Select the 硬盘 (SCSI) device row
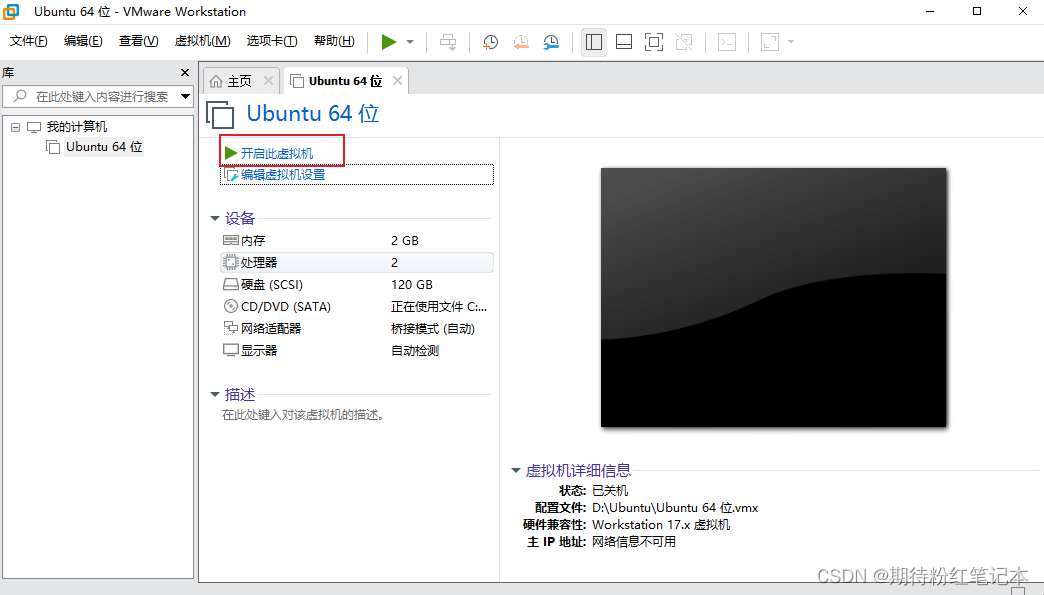This screenshot has width=1044, height=595. pyautogui.click(x=357, y=284)
